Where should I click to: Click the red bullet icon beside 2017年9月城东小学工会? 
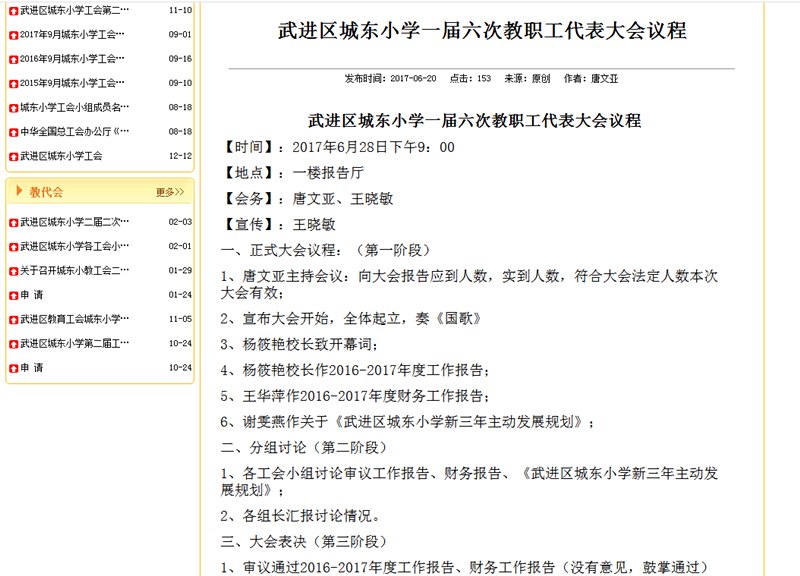(x=14, y=35)
